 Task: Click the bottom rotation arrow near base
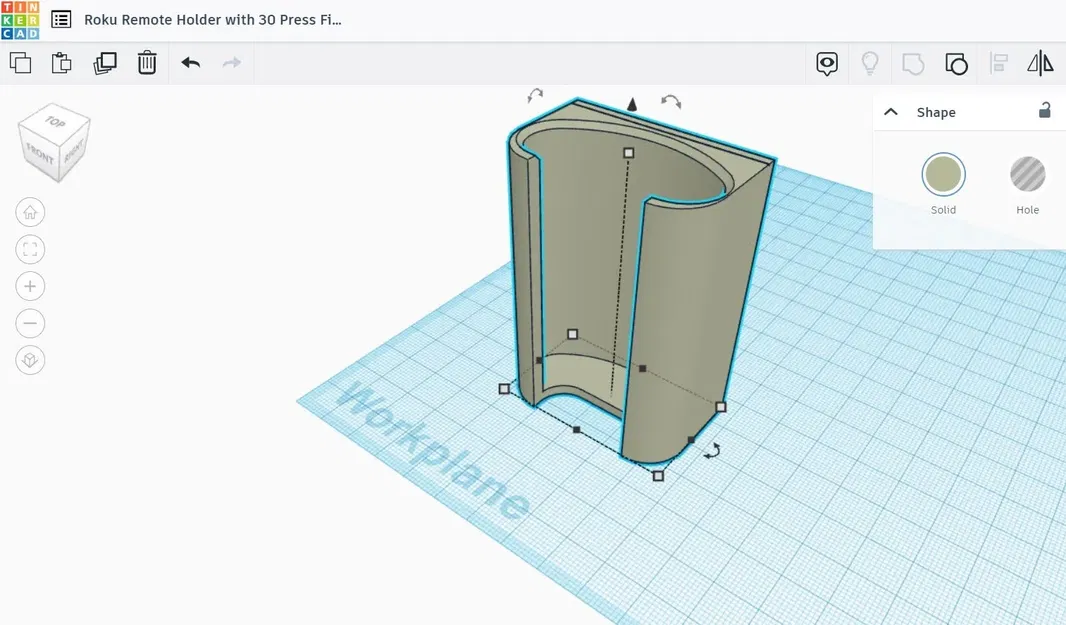[x=712, y=451]
